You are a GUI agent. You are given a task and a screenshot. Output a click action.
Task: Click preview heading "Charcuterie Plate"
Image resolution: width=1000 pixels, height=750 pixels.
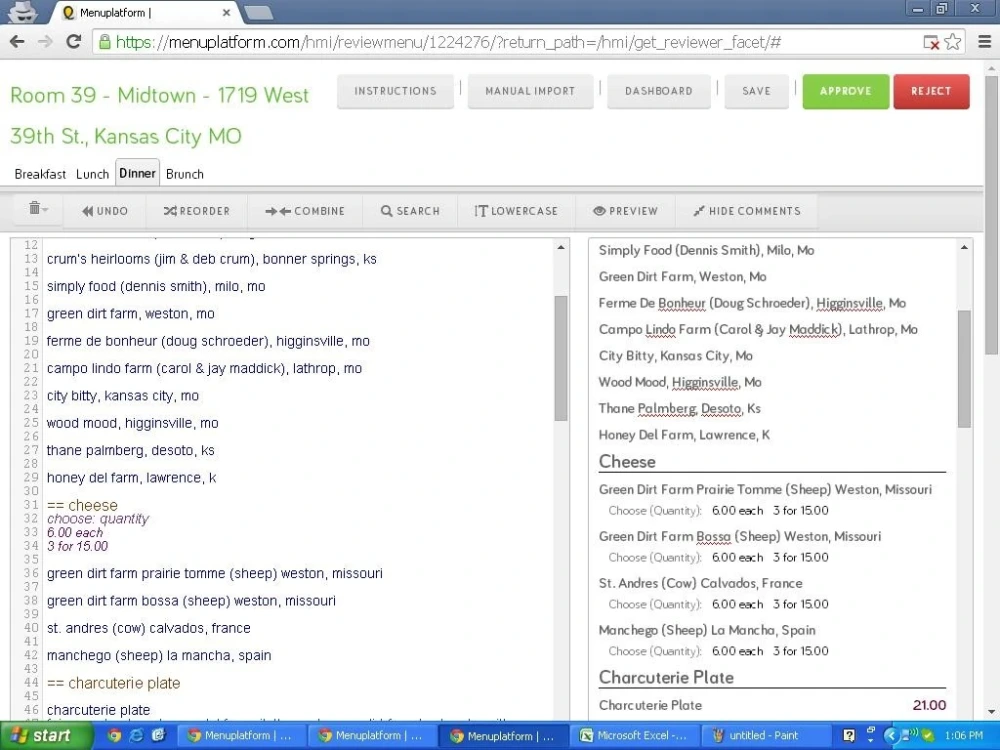666,677
